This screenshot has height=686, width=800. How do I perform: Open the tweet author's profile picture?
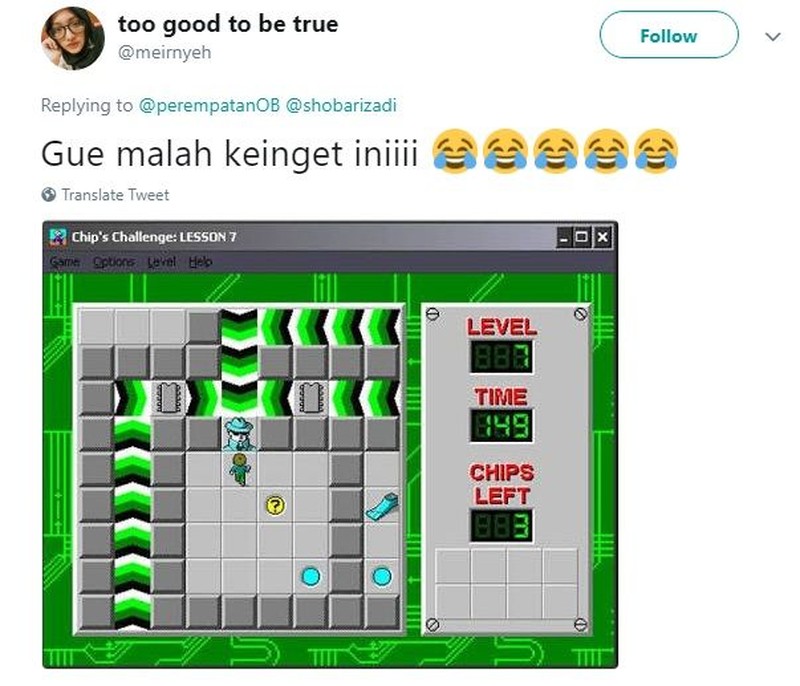[72, 38]
